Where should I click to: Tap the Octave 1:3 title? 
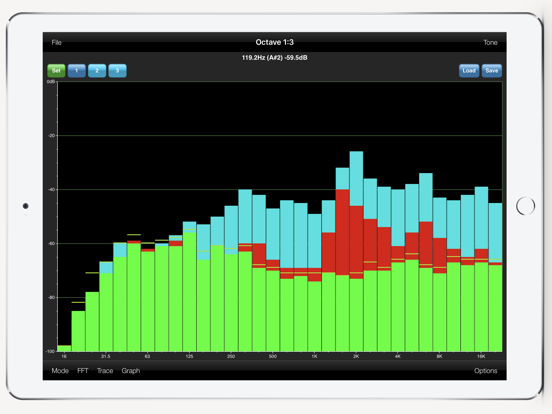[275, 42]
